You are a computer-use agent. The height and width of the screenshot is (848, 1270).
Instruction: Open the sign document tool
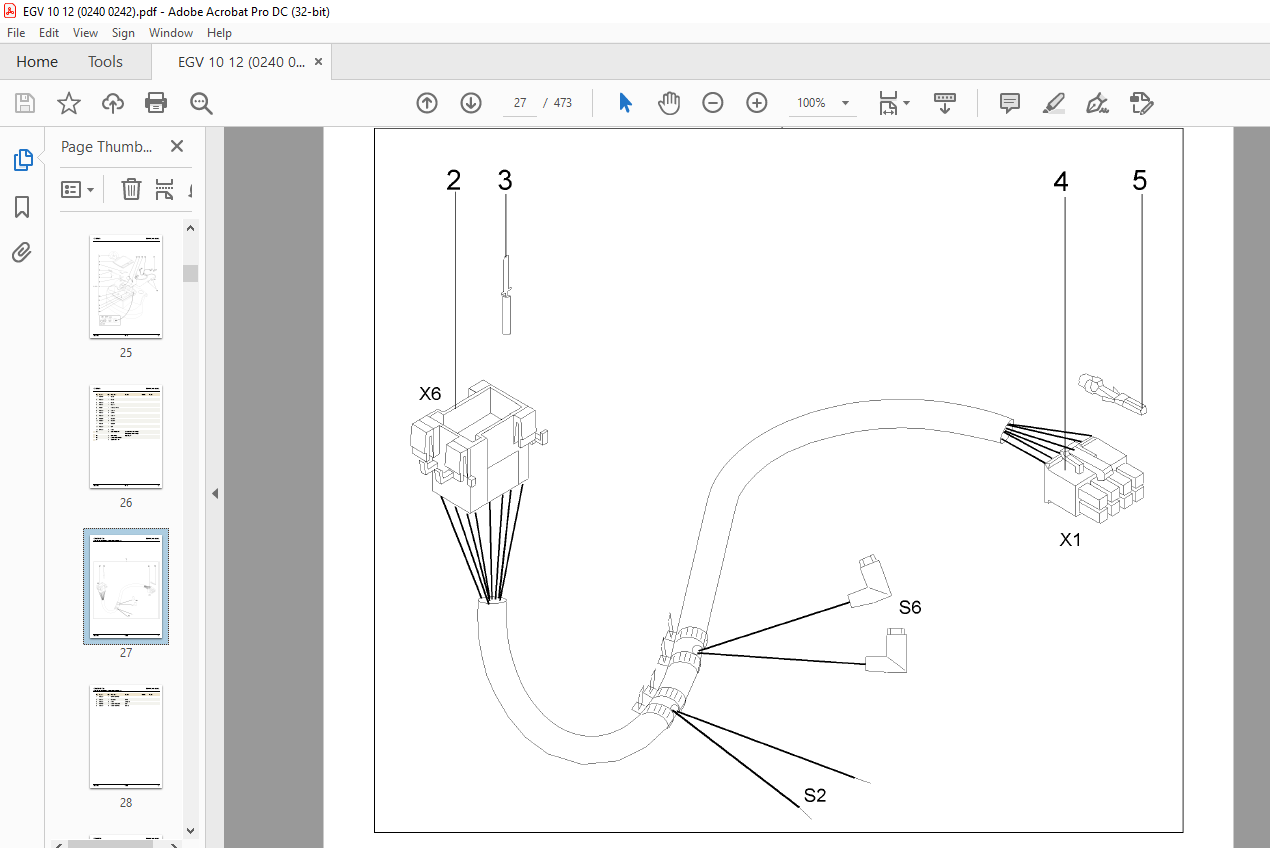(1097, 103)
